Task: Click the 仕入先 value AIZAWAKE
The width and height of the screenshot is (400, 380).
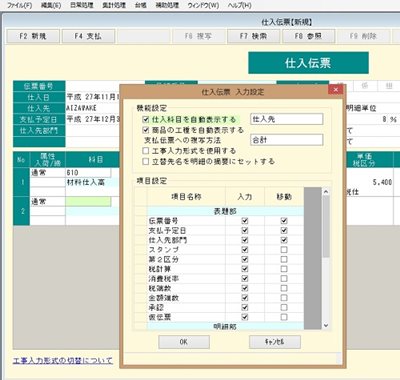Action: pyautogui.click(x=82, y=108)
